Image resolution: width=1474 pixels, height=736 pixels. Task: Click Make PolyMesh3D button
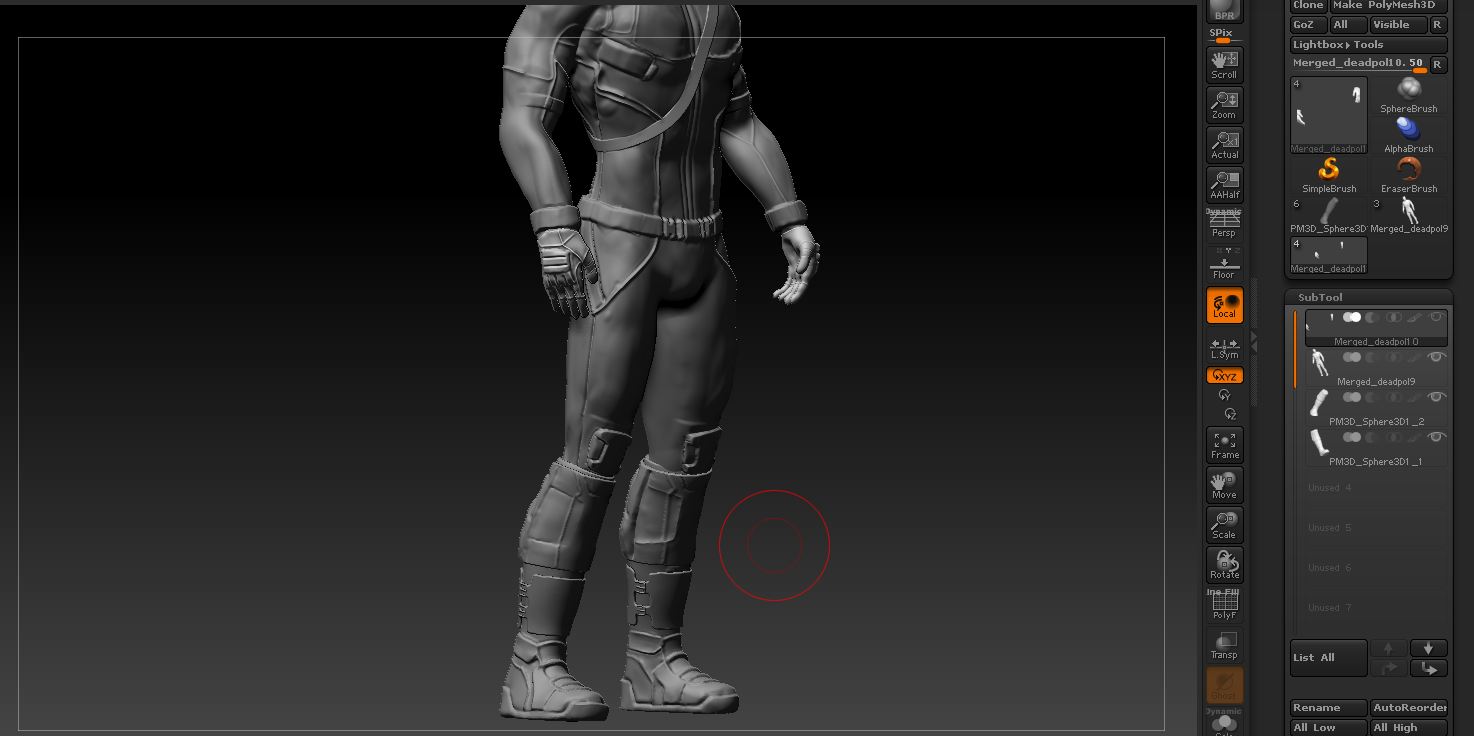point(1387,6)
